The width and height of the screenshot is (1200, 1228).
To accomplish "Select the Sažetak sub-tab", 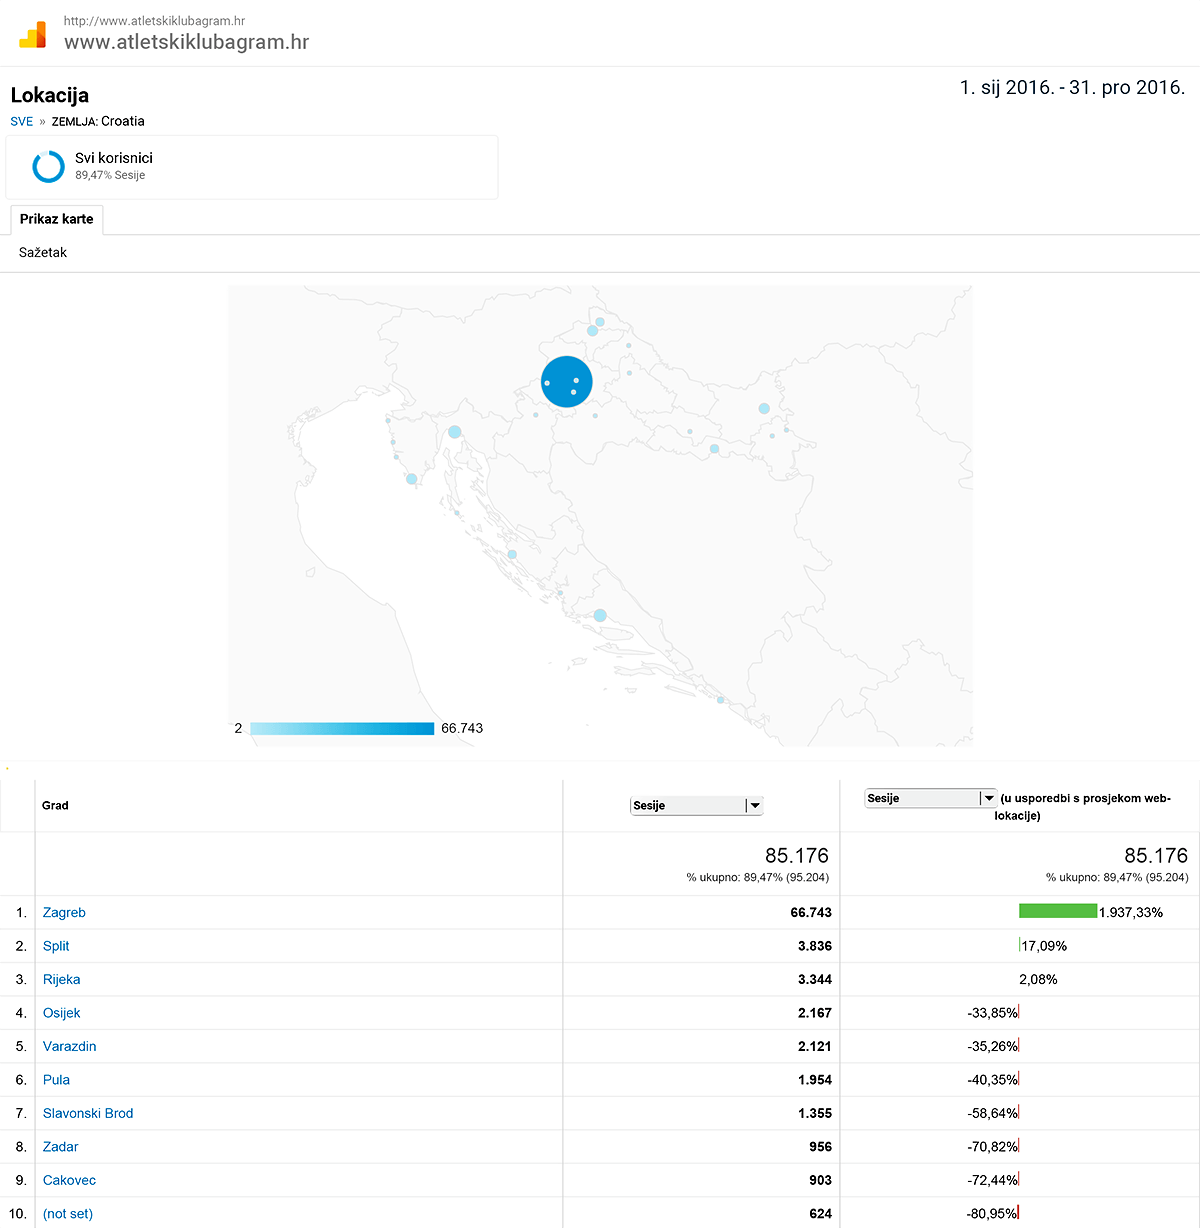I will [43, 252].
